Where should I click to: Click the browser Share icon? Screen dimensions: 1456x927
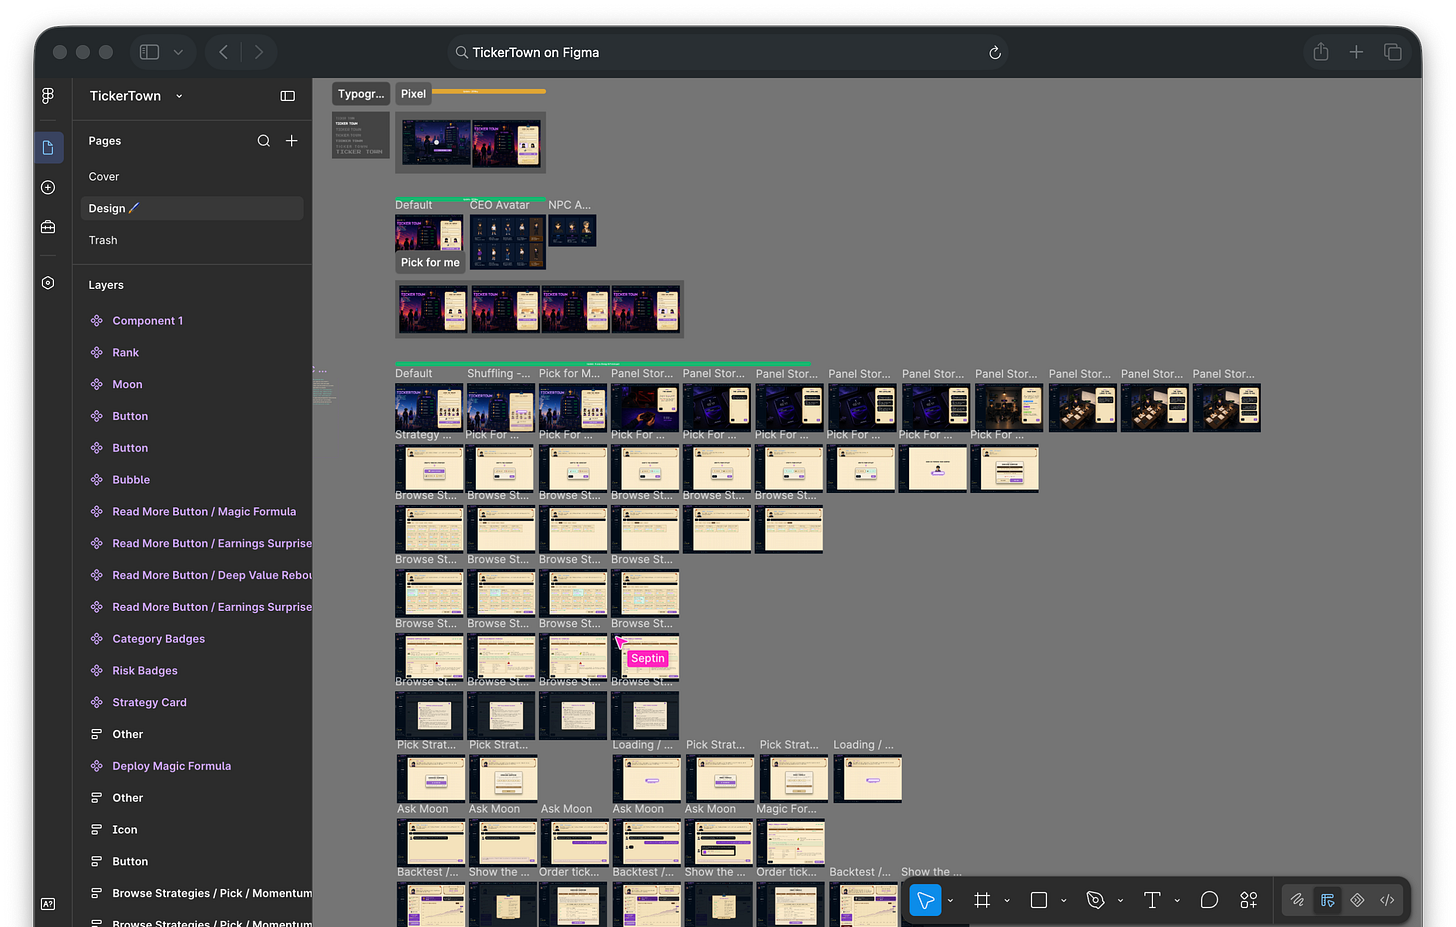[x=1321, y=52]
